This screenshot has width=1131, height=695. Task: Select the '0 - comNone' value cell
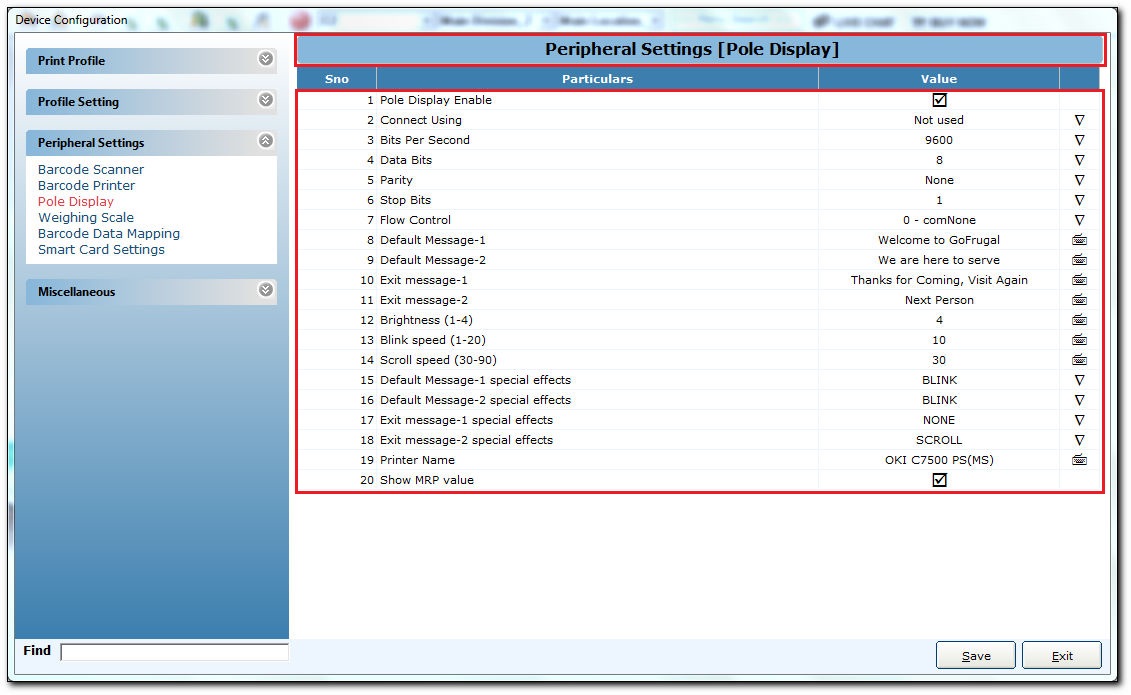pos(938,220)
